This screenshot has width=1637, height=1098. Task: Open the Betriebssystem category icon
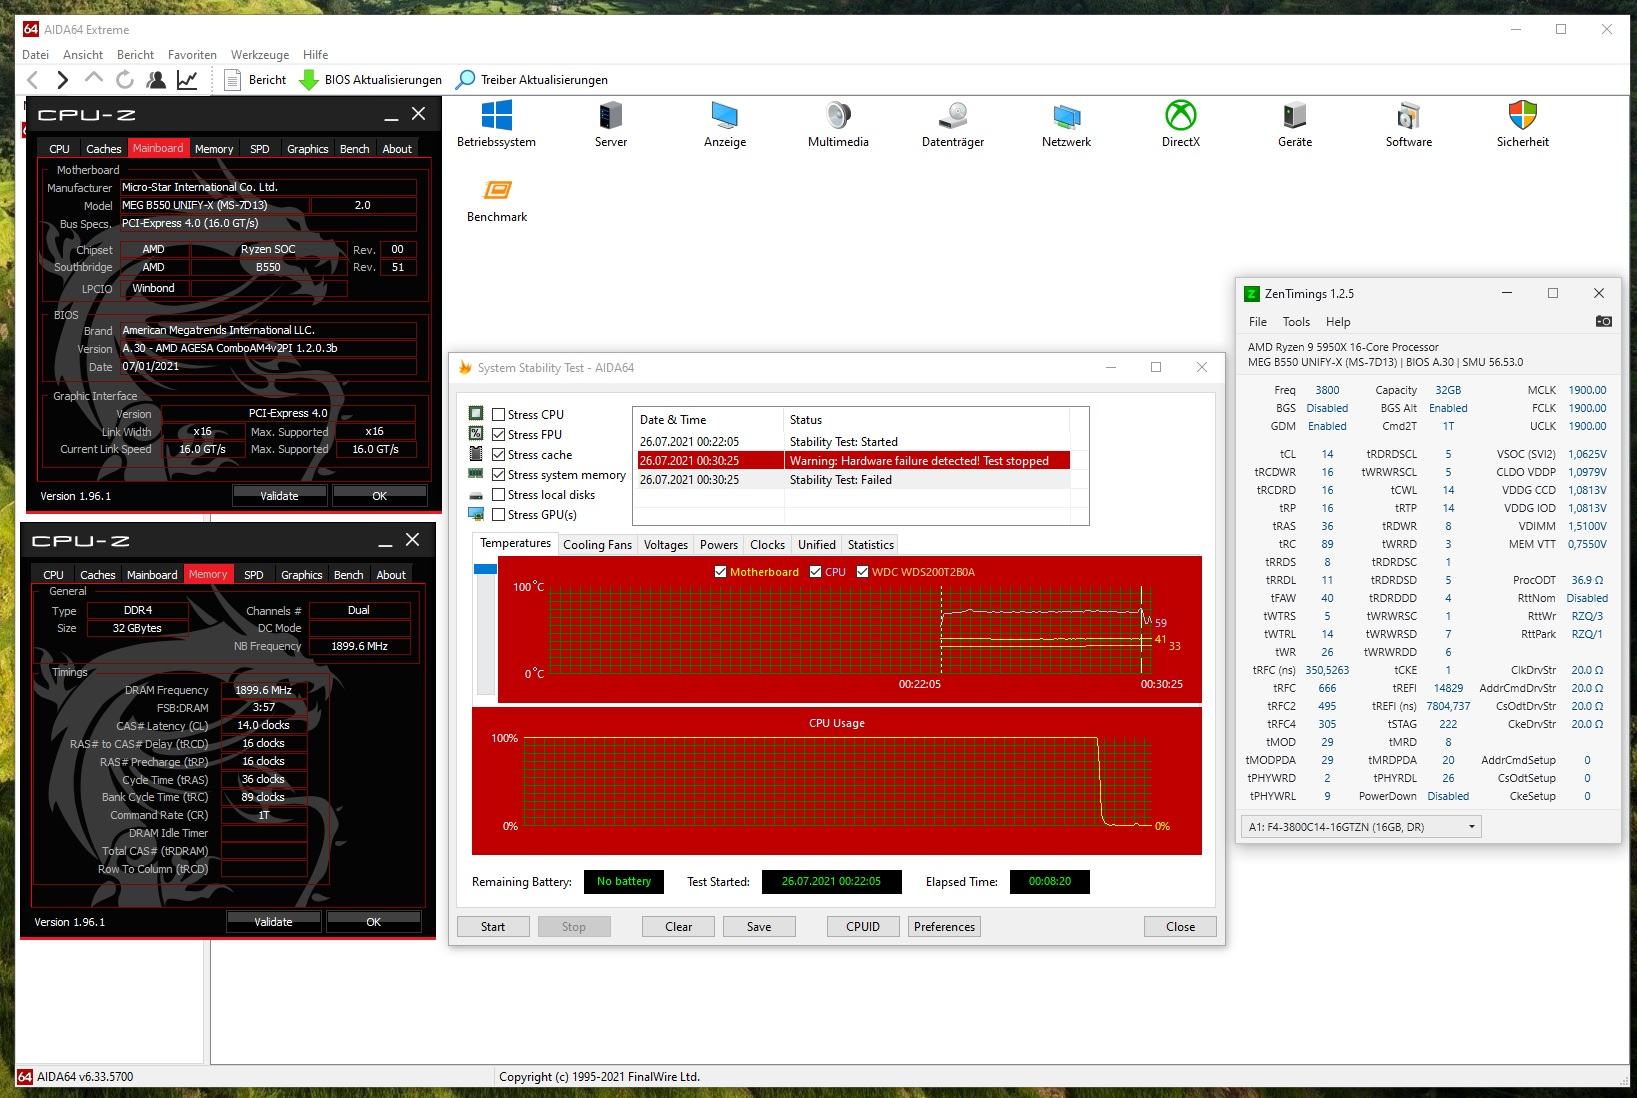496,124
